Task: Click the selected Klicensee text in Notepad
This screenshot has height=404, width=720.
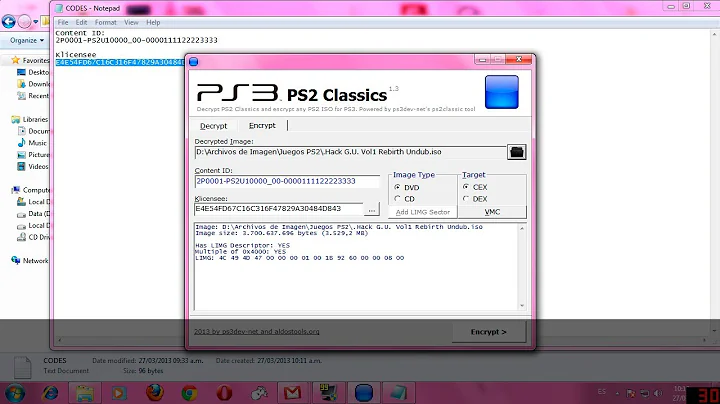Action: click(120, 62)
